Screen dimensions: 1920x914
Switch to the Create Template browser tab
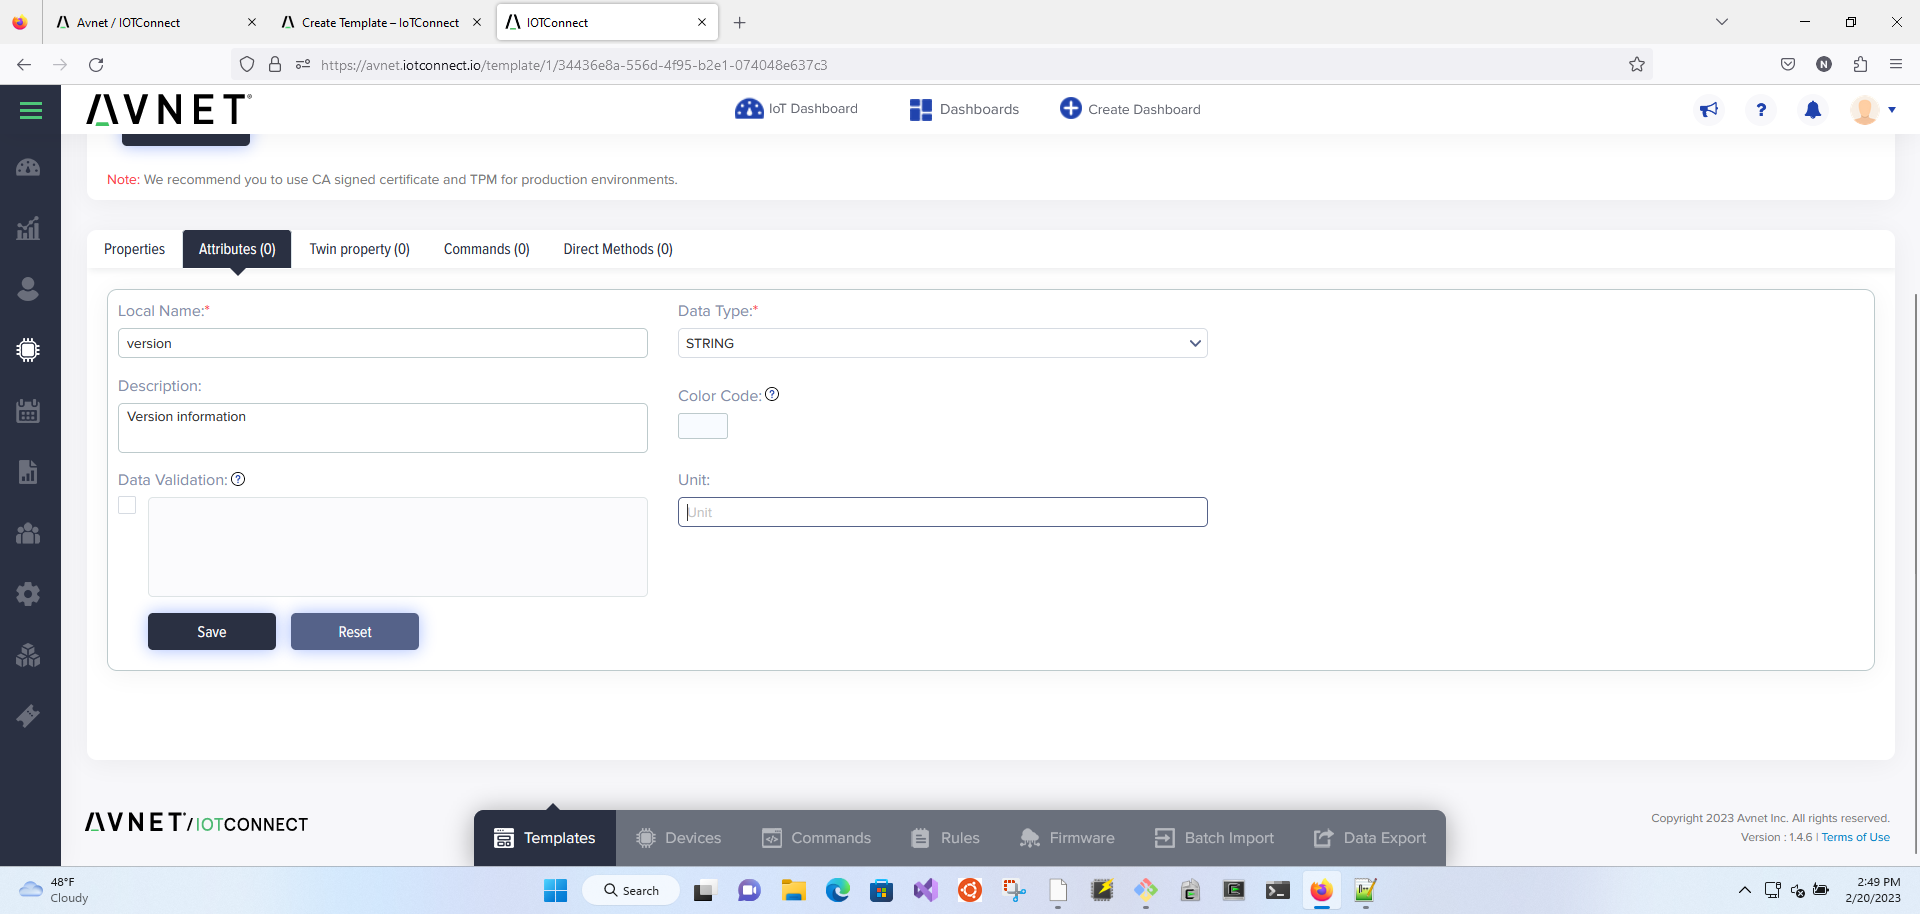(380, 22)
